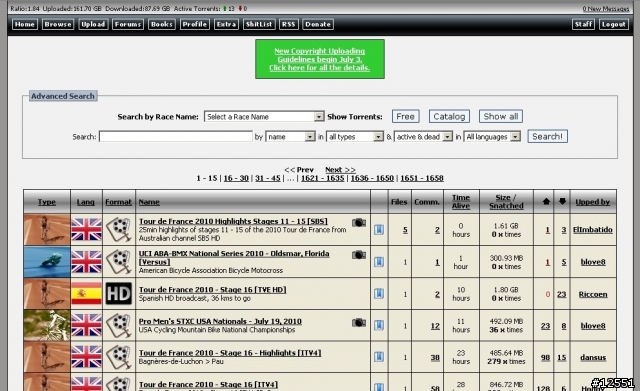Open the Extra menu button
This screenshot has width=640, height=391.
(226, 24)
